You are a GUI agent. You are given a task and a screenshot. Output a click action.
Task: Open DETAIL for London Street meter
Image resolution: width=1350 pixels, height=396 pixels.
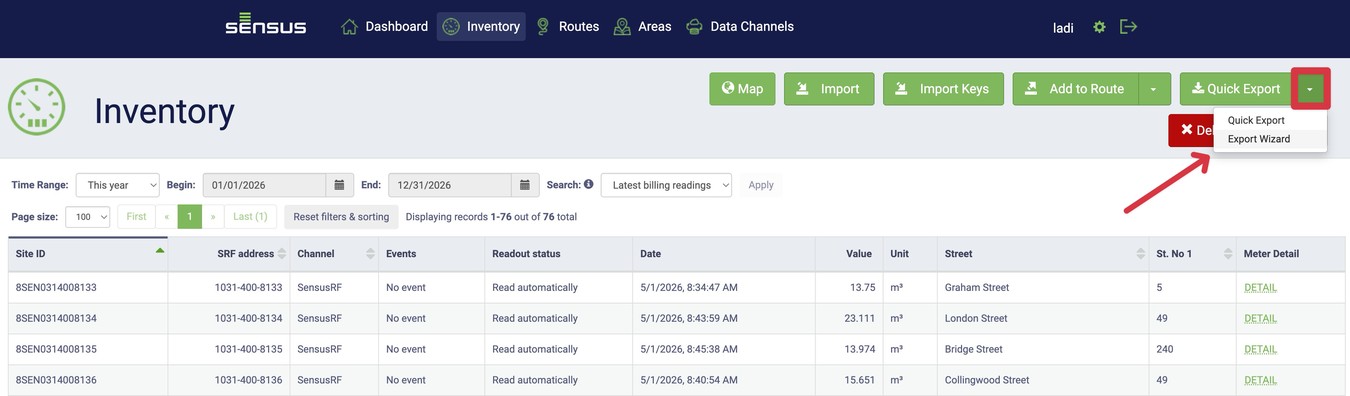[x=1260, y=319]
